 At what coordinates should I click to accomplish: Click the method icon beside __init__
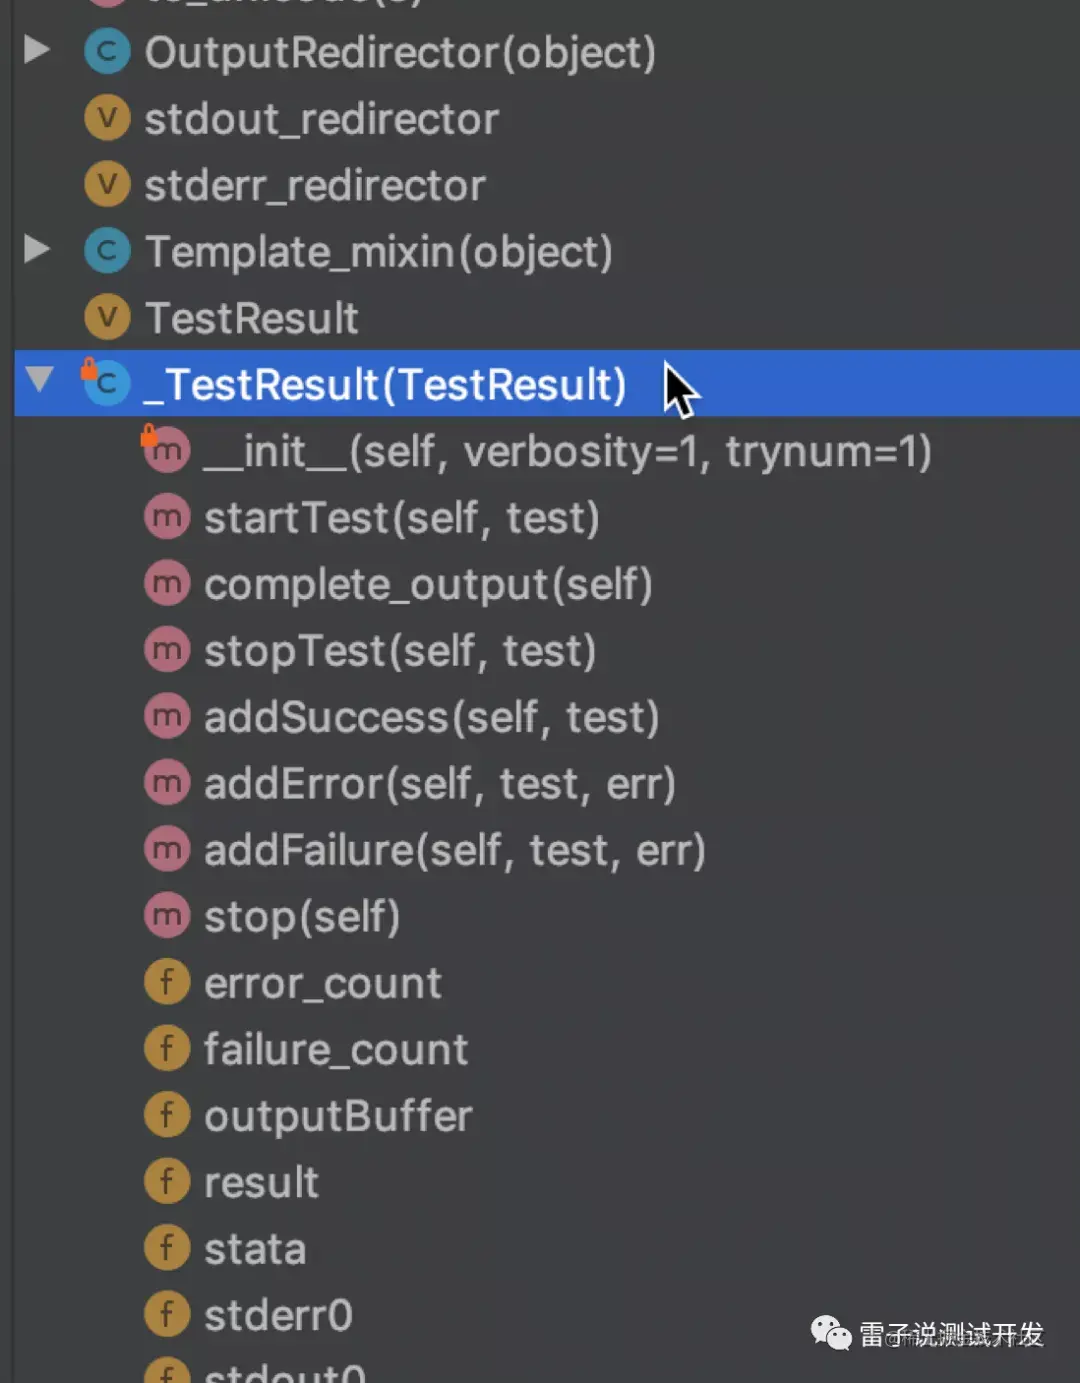(x=166, y=451)
